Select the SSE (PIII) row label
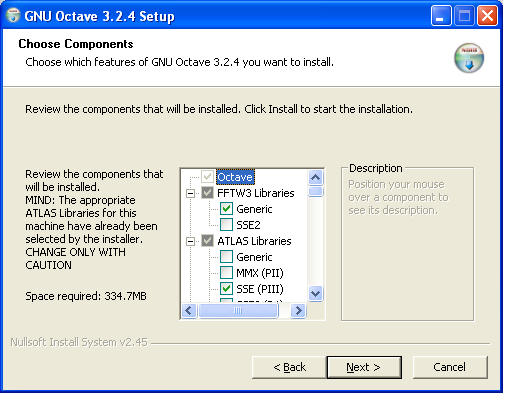512x393 pixels. point(260,289)
